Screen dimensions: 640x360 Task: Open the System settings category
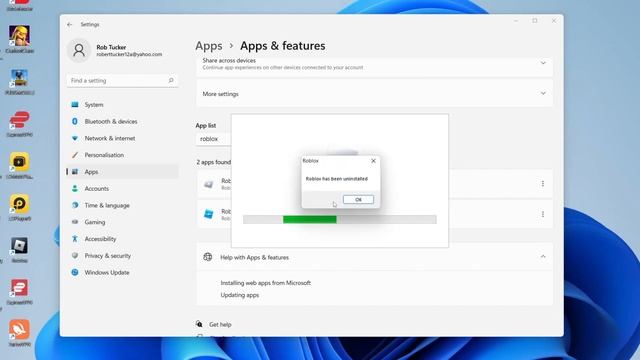coord(122,105)
